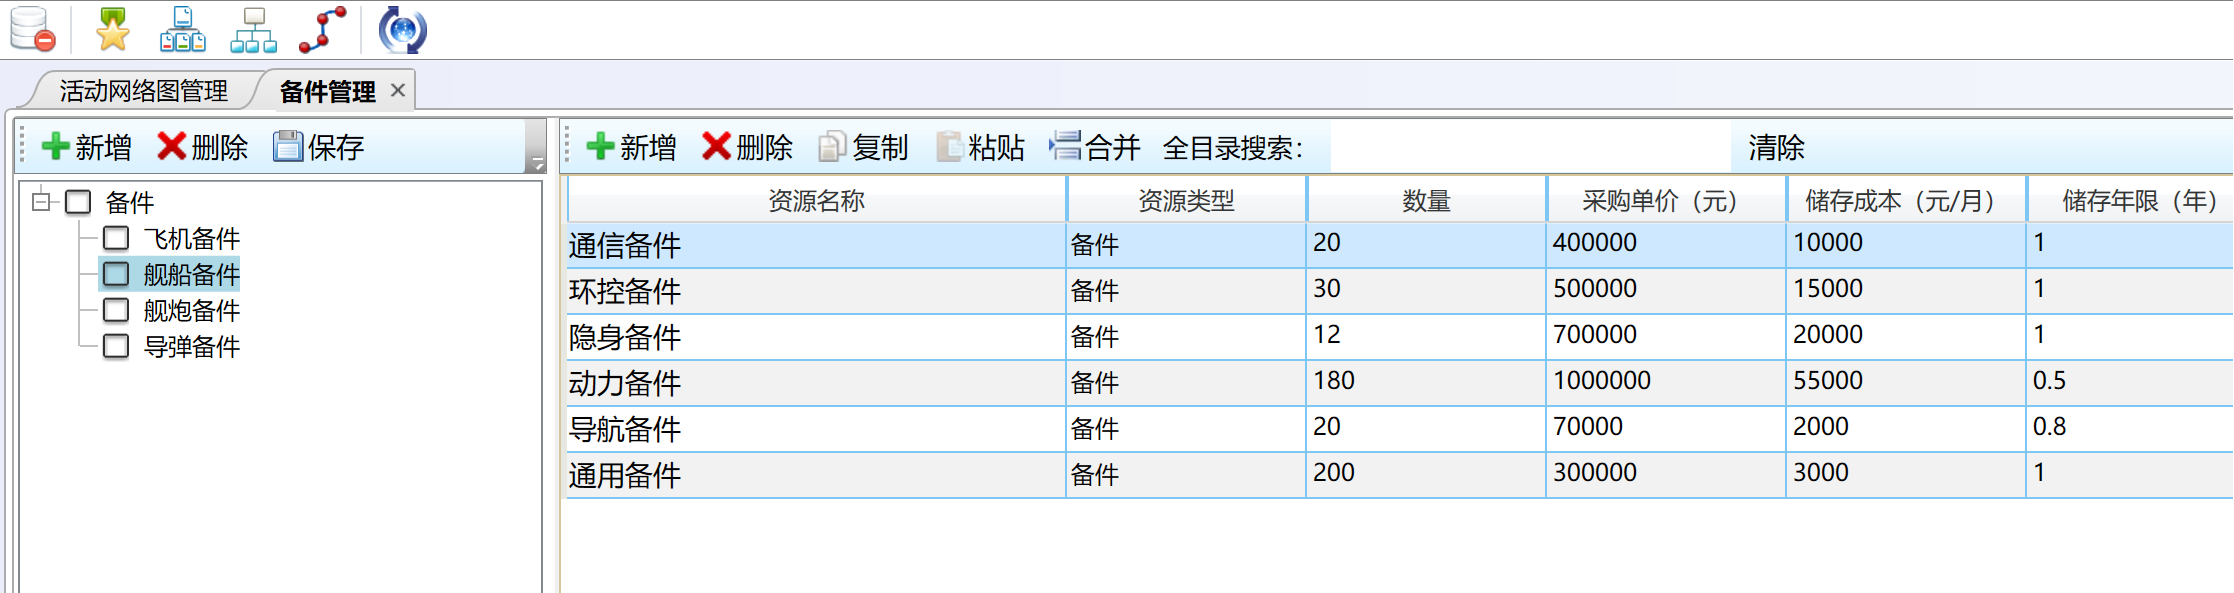
Task: Toggle the 舰船备件 checkbox
Action: click(116, 274)
